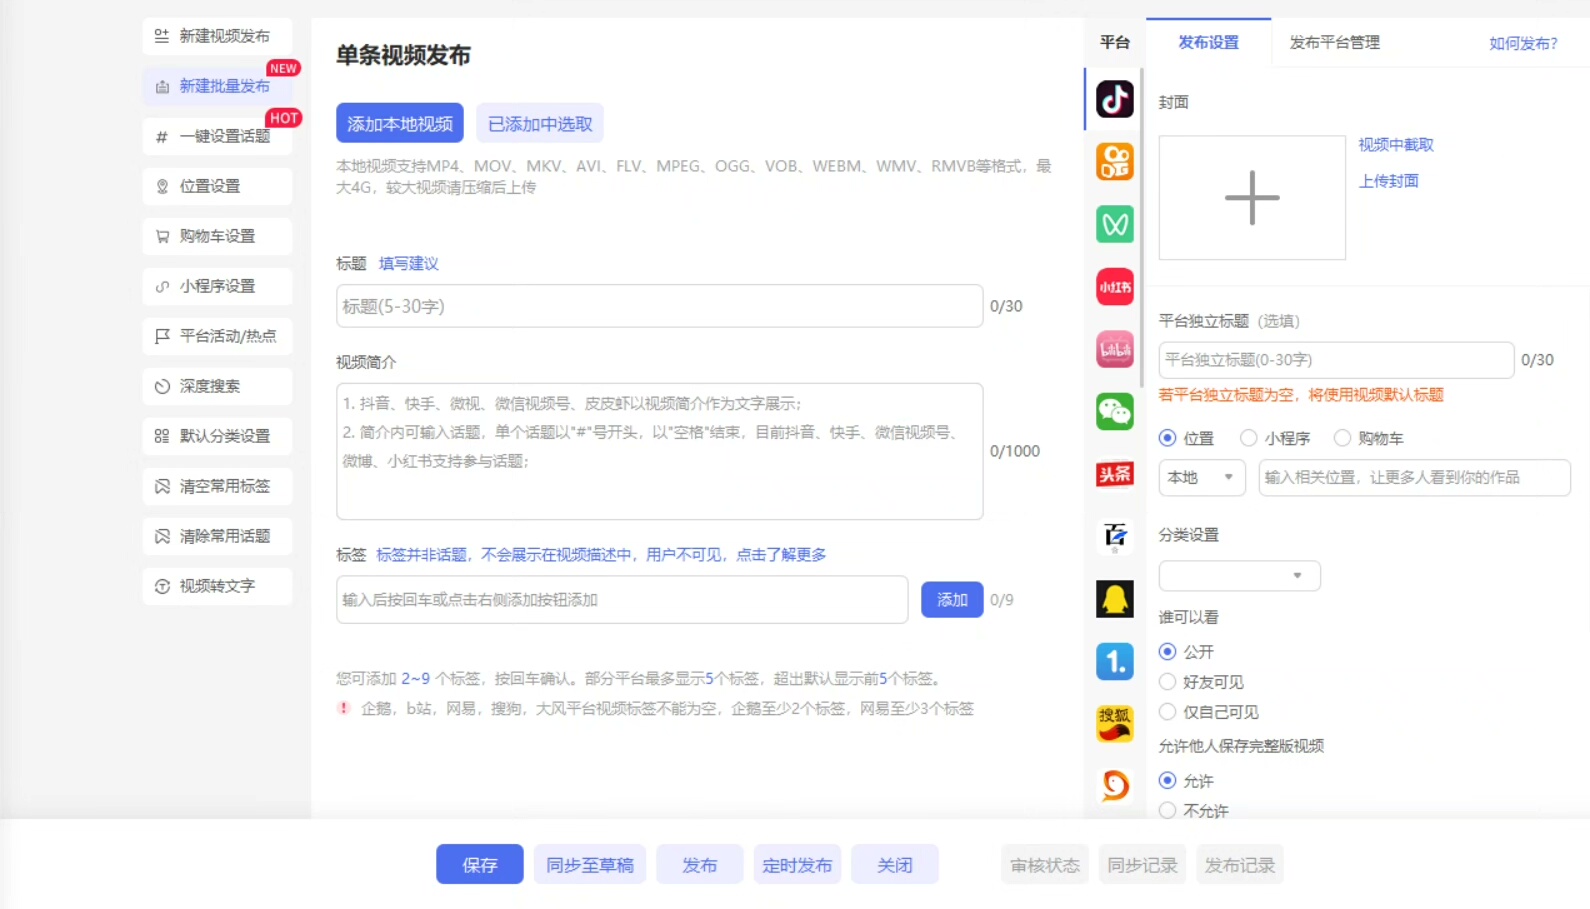
Task: Choose the 好友可见 visibility option
Action: pos(1167,682)
